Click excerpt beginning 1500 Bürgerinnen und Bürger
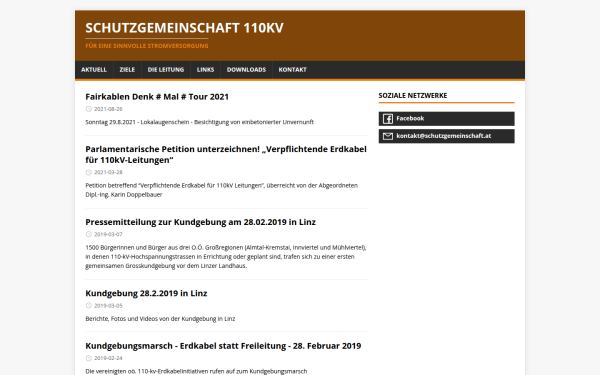600x375 pixels. point(226,257)
